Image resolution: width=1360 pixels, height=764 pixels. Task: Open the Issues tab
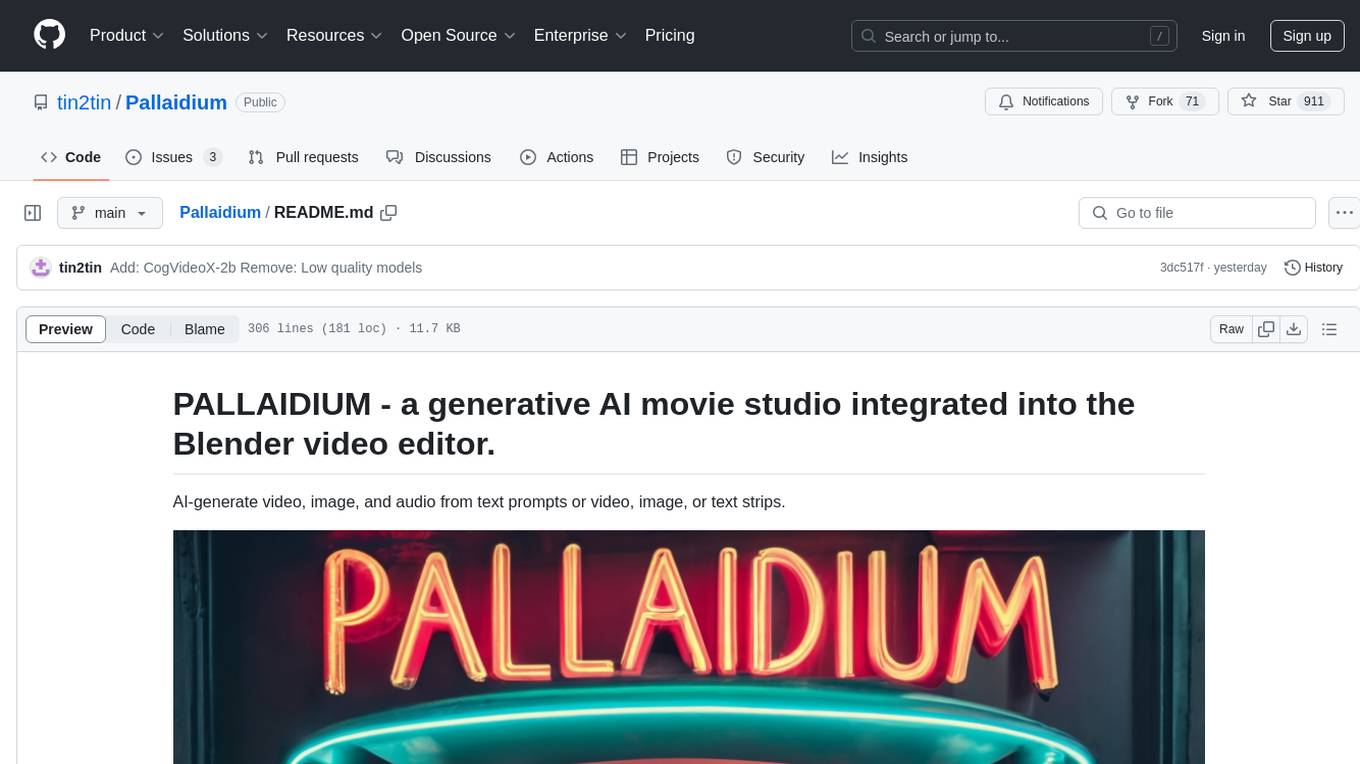(x=172, y=157)
